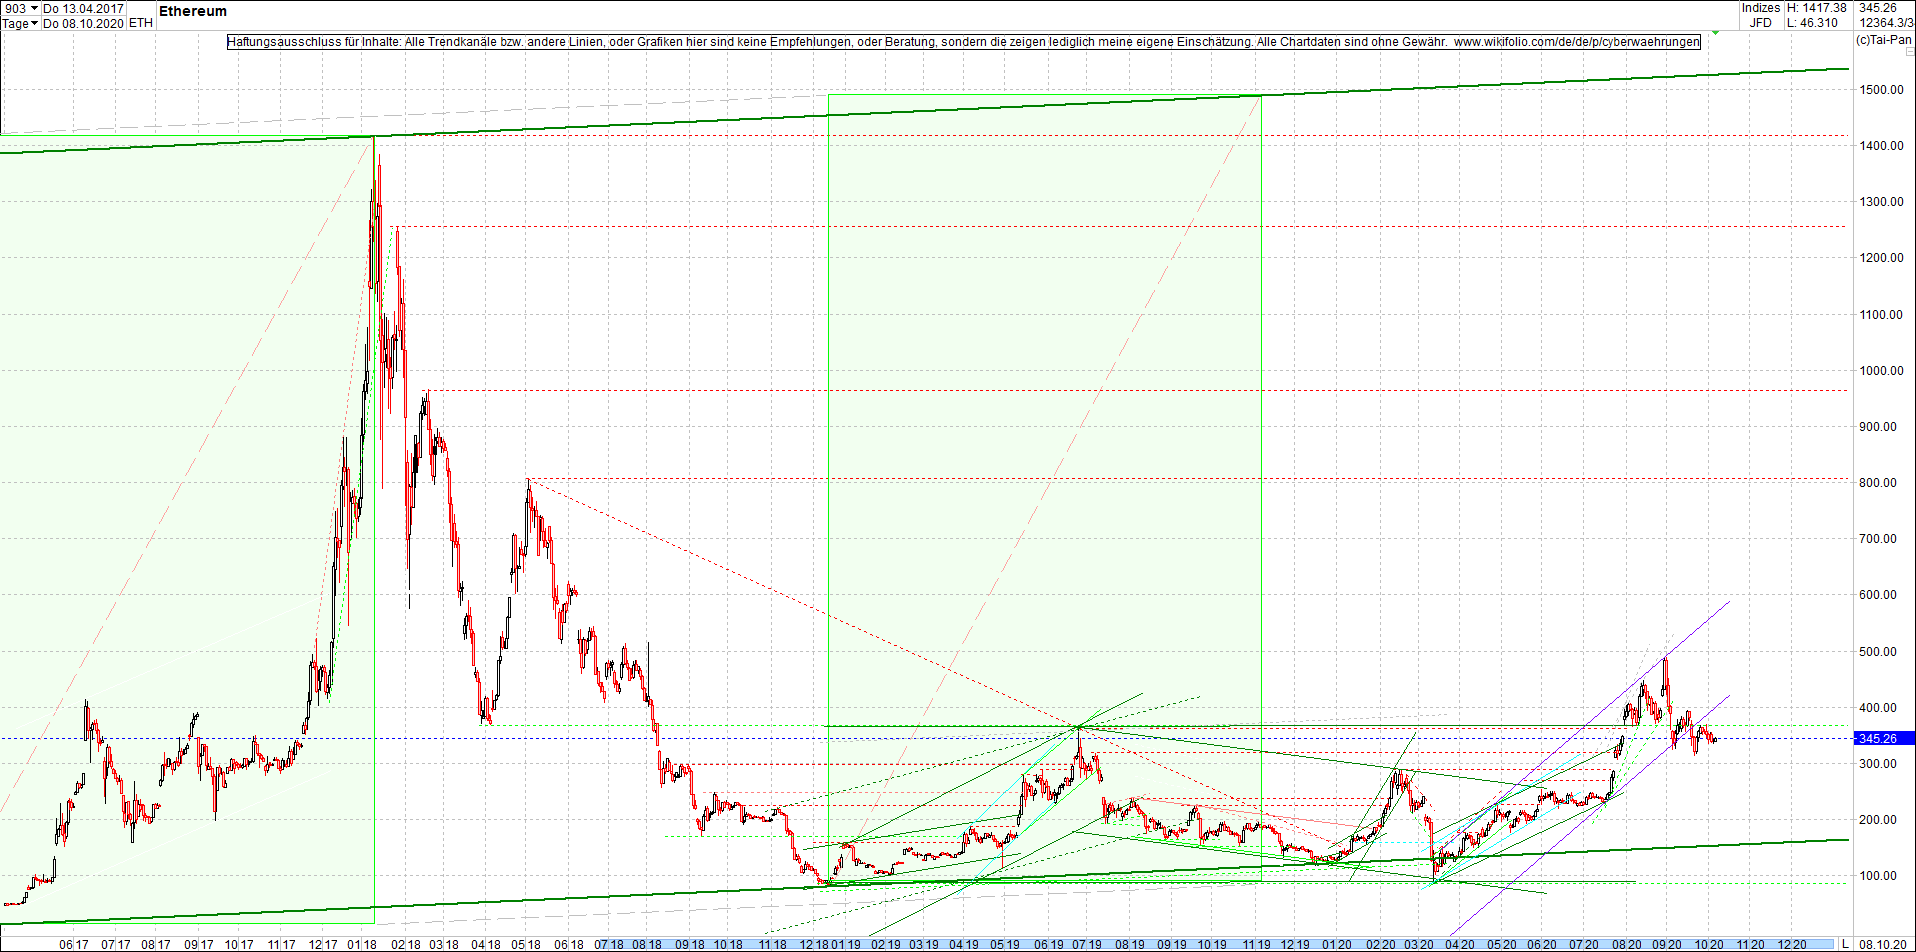Screen dimensions: 1916x952
Task: Click the high value H: 1417.38
Action: 1818,7
